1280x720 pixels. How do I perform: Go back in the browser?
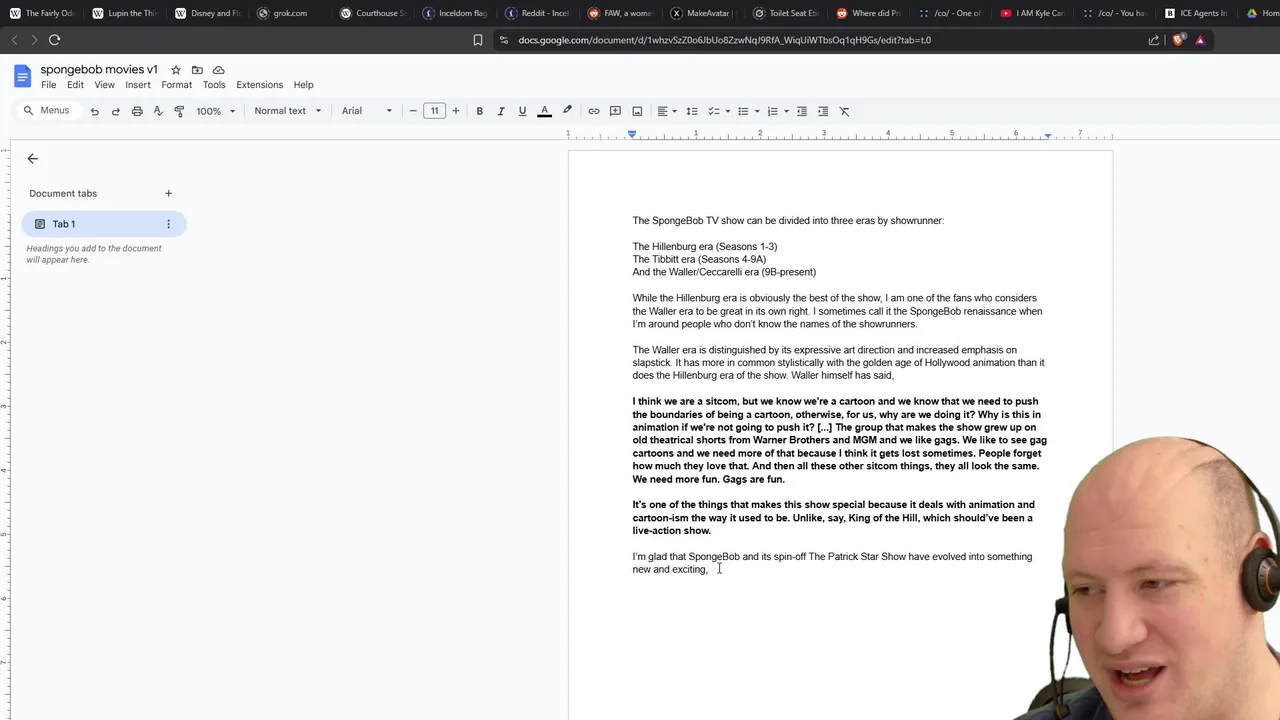(x=14, y=40)
